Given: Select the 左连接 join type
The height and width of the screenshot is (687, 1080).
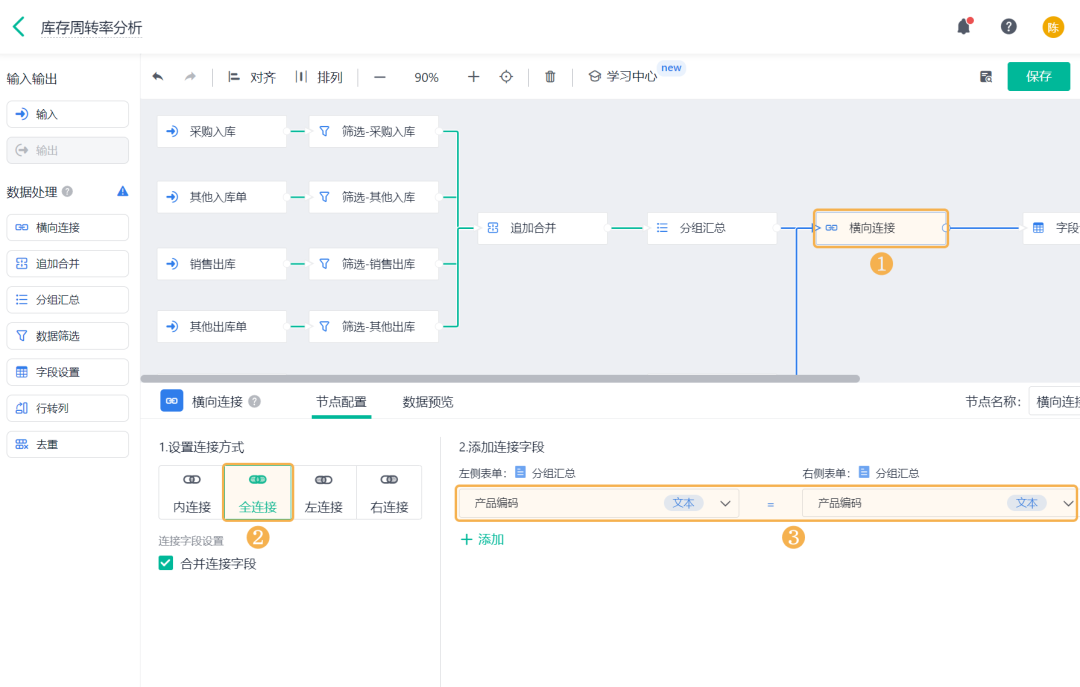Looking at the screenshot, I should pos(323,493).
